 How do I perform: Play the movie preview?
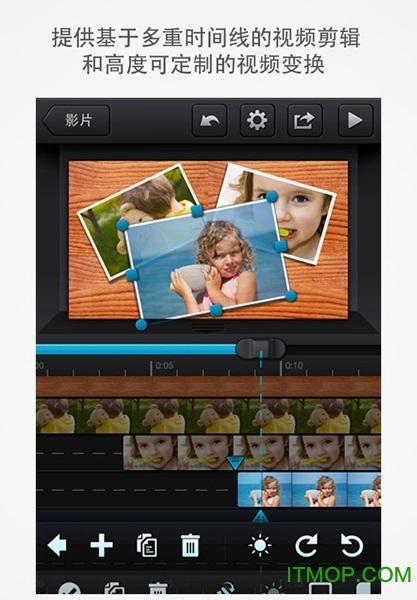click(x=355, y=120)
